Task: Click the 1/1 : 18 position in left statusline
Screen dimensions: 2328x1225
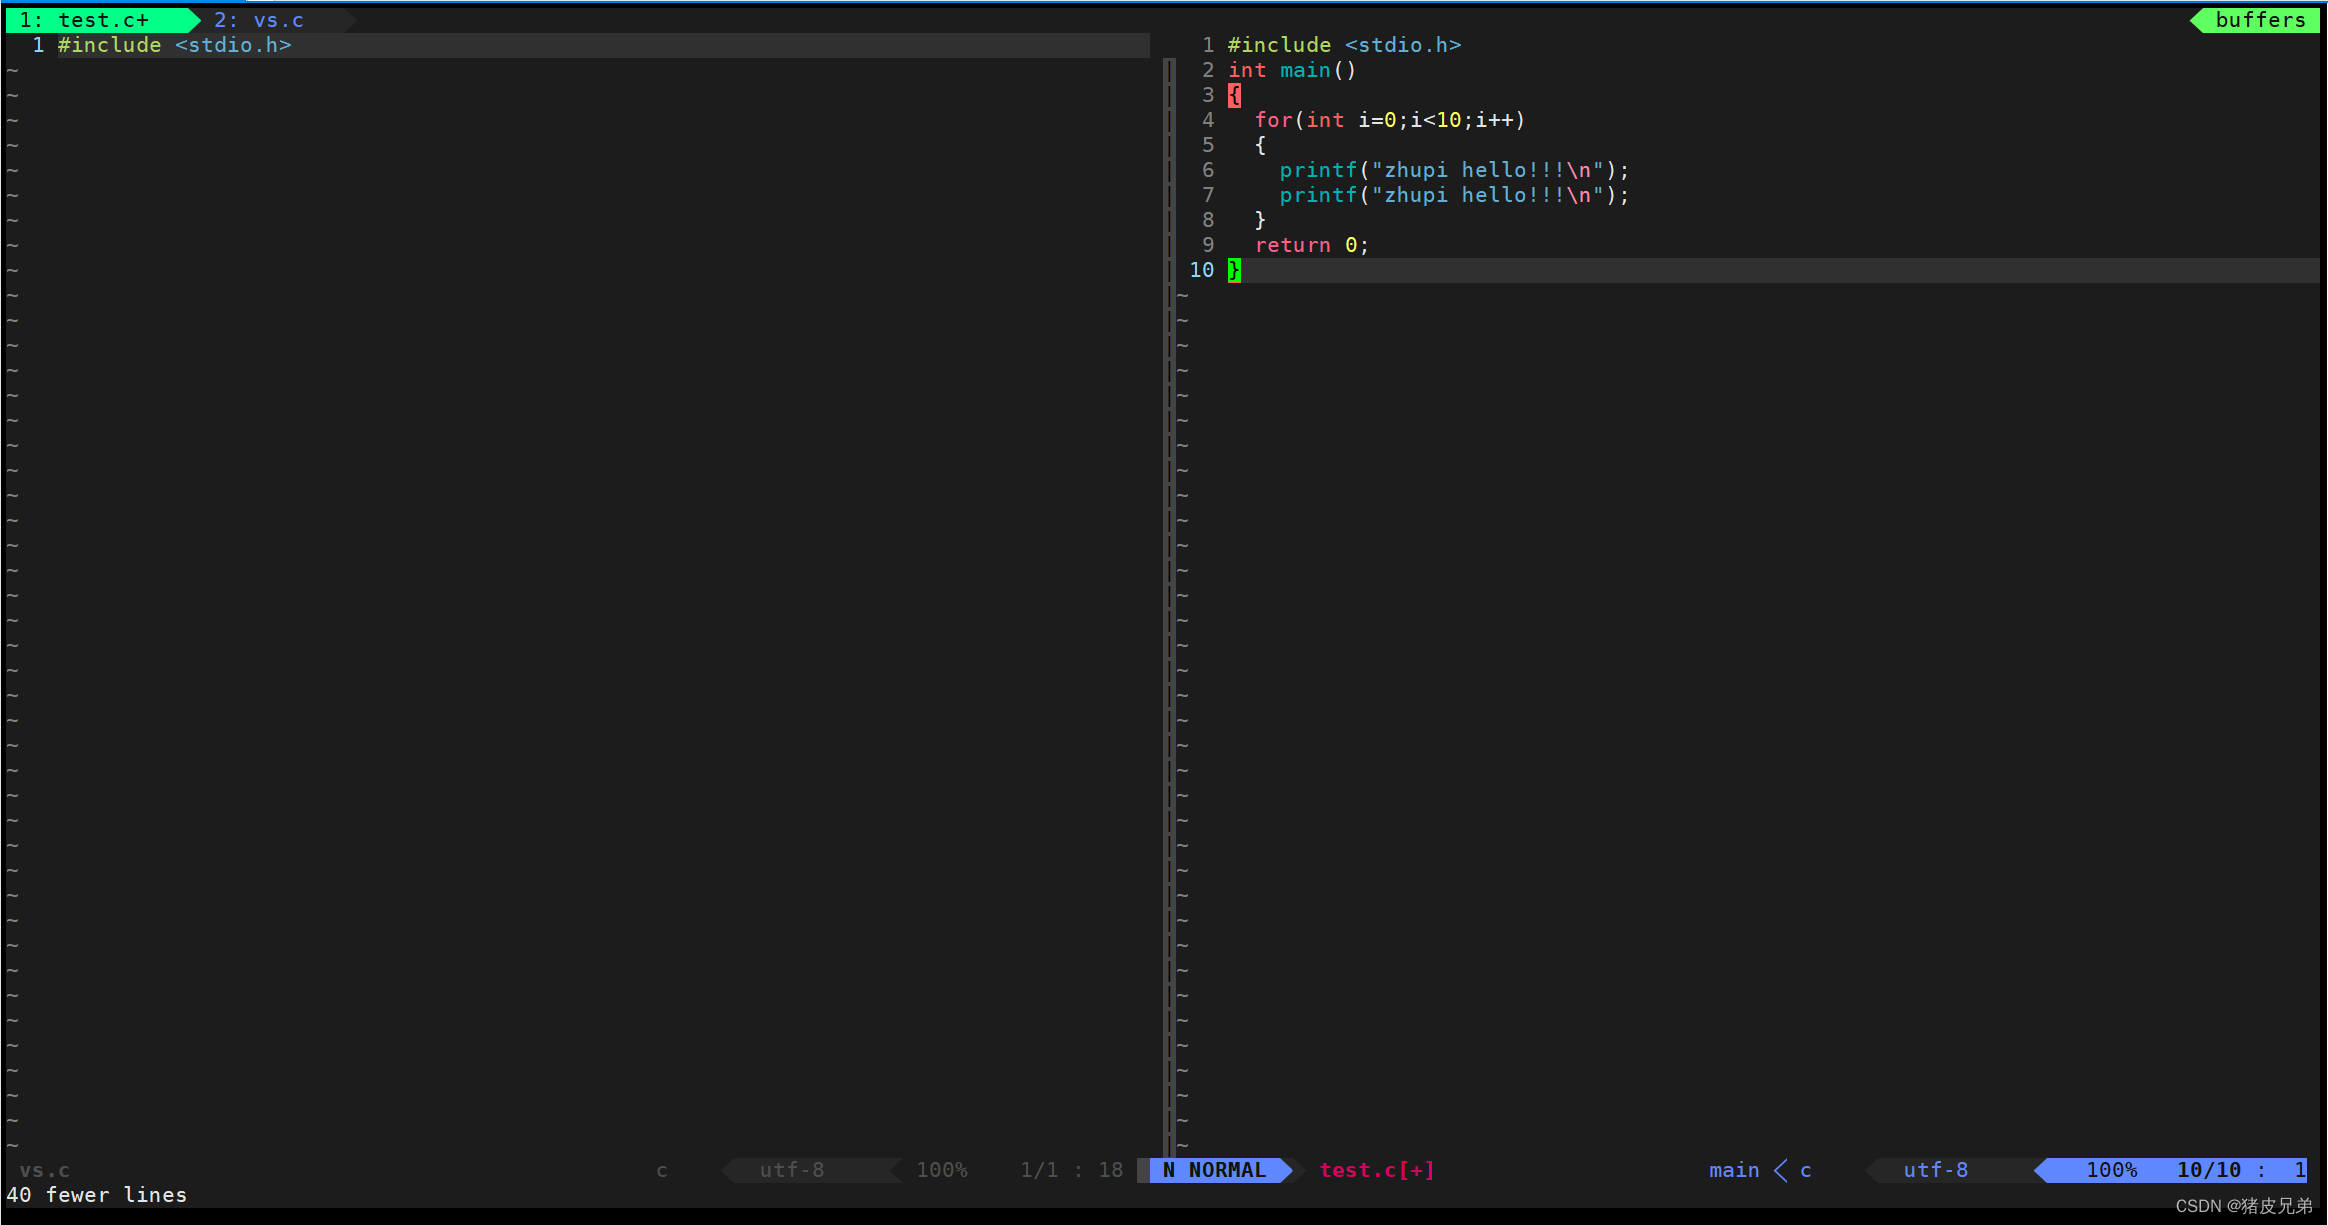Action: 1072,1170
